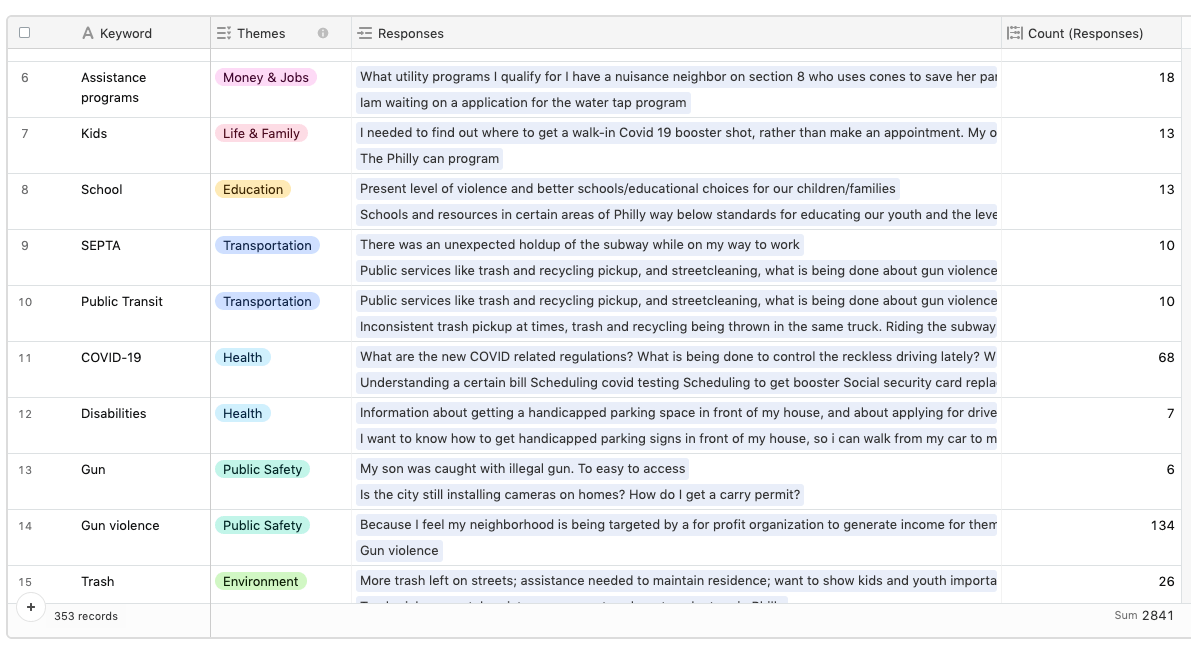Open 'Understanding a certain bill' response
Screen dimensions: 1191x651
tap(676, 383)
